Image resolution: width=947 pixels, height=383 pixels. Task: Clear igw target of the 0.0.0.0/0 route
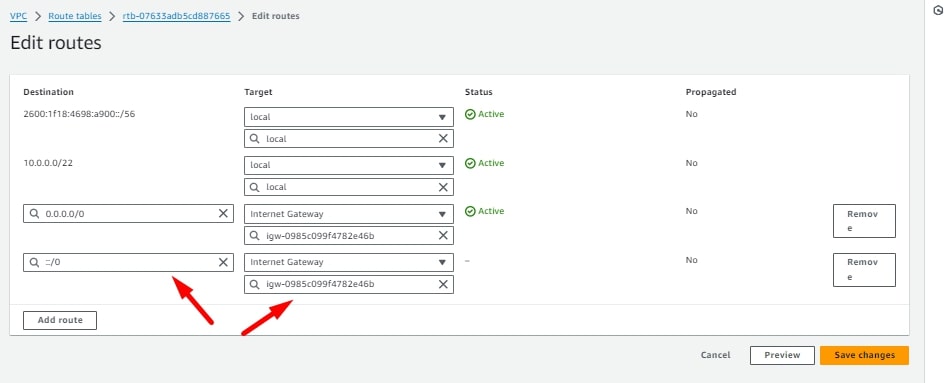[x=443, y=235]
